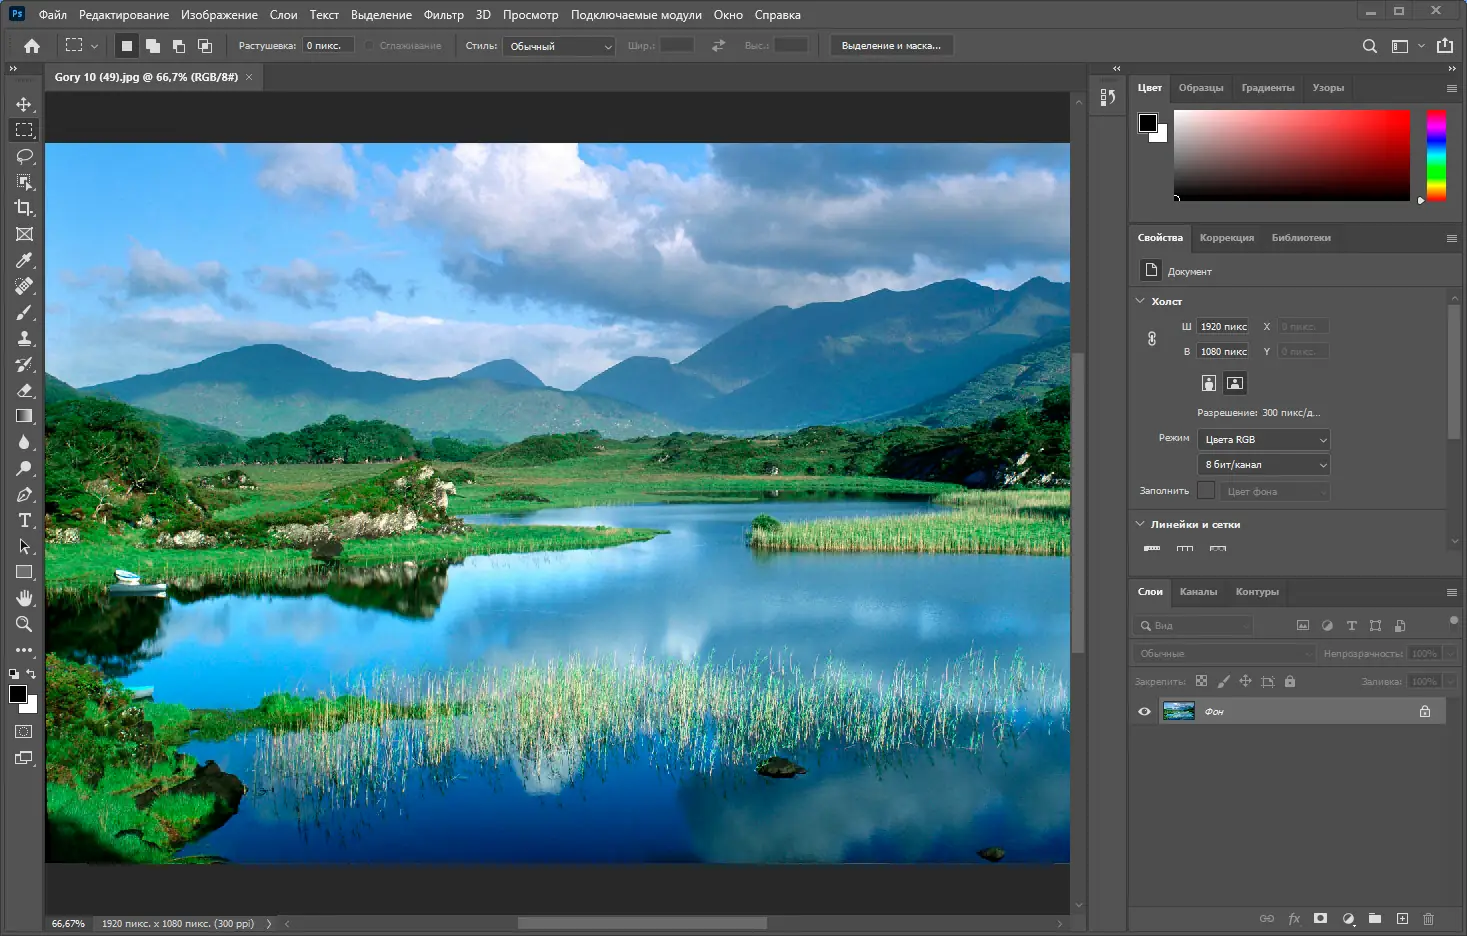
Task: Open the Стиль dropdown showing Обычный
Action: click(558, 45)
